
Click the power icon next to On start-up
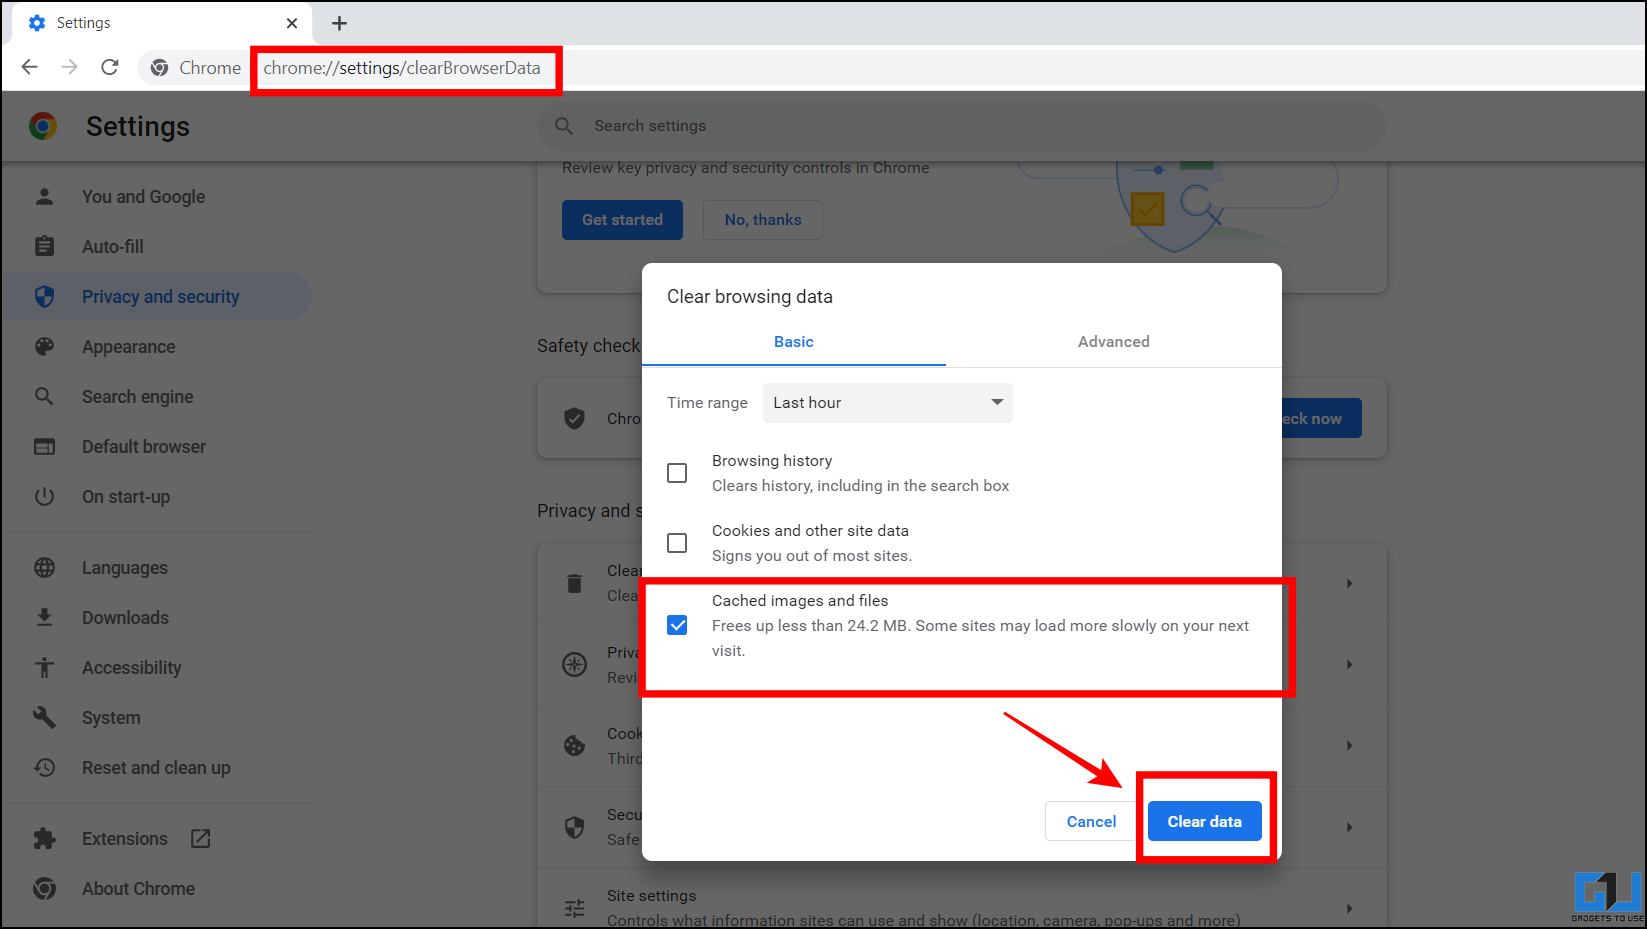(44, 496)
